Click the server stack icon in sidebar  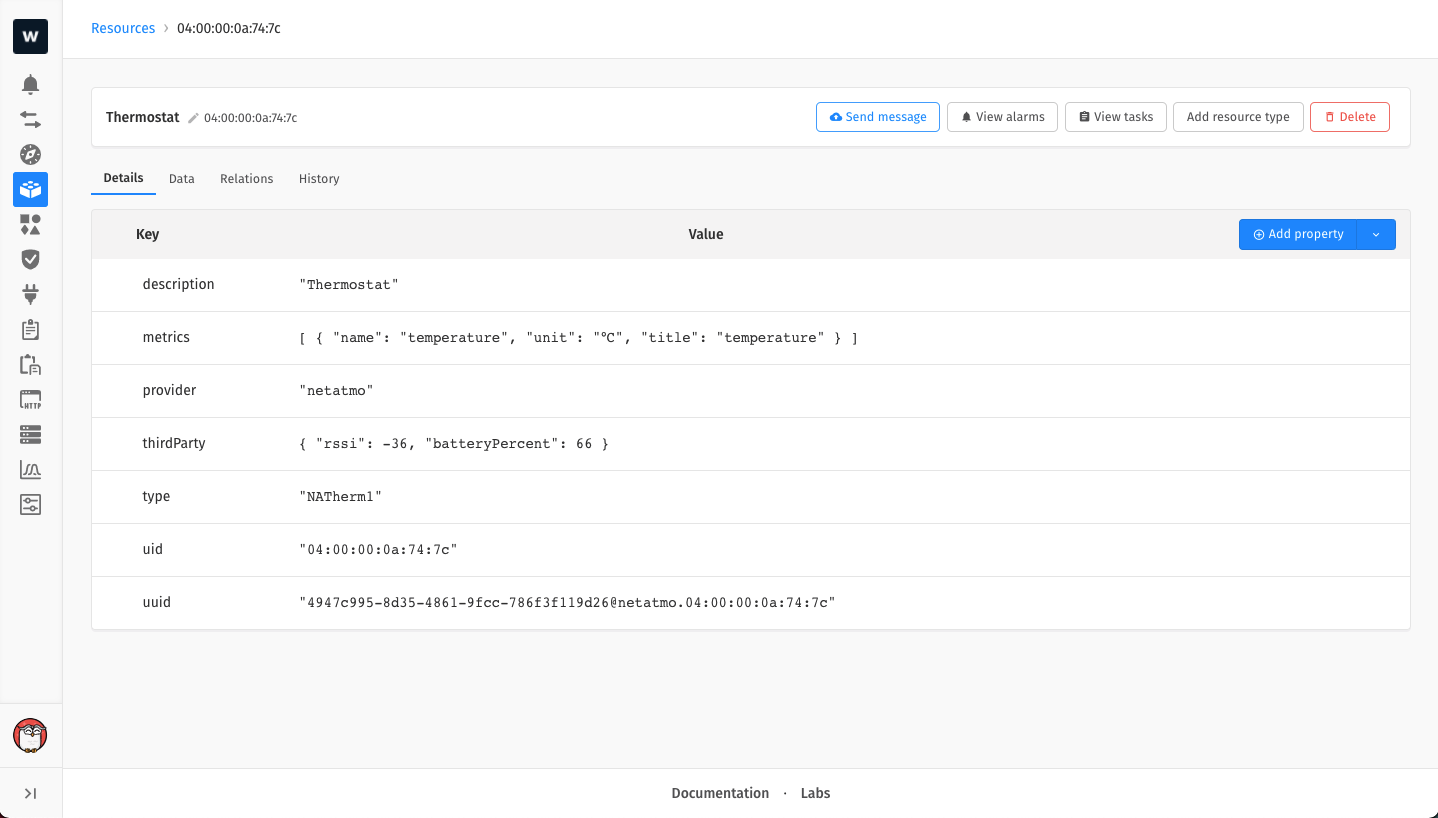click(x=30, y=435)
